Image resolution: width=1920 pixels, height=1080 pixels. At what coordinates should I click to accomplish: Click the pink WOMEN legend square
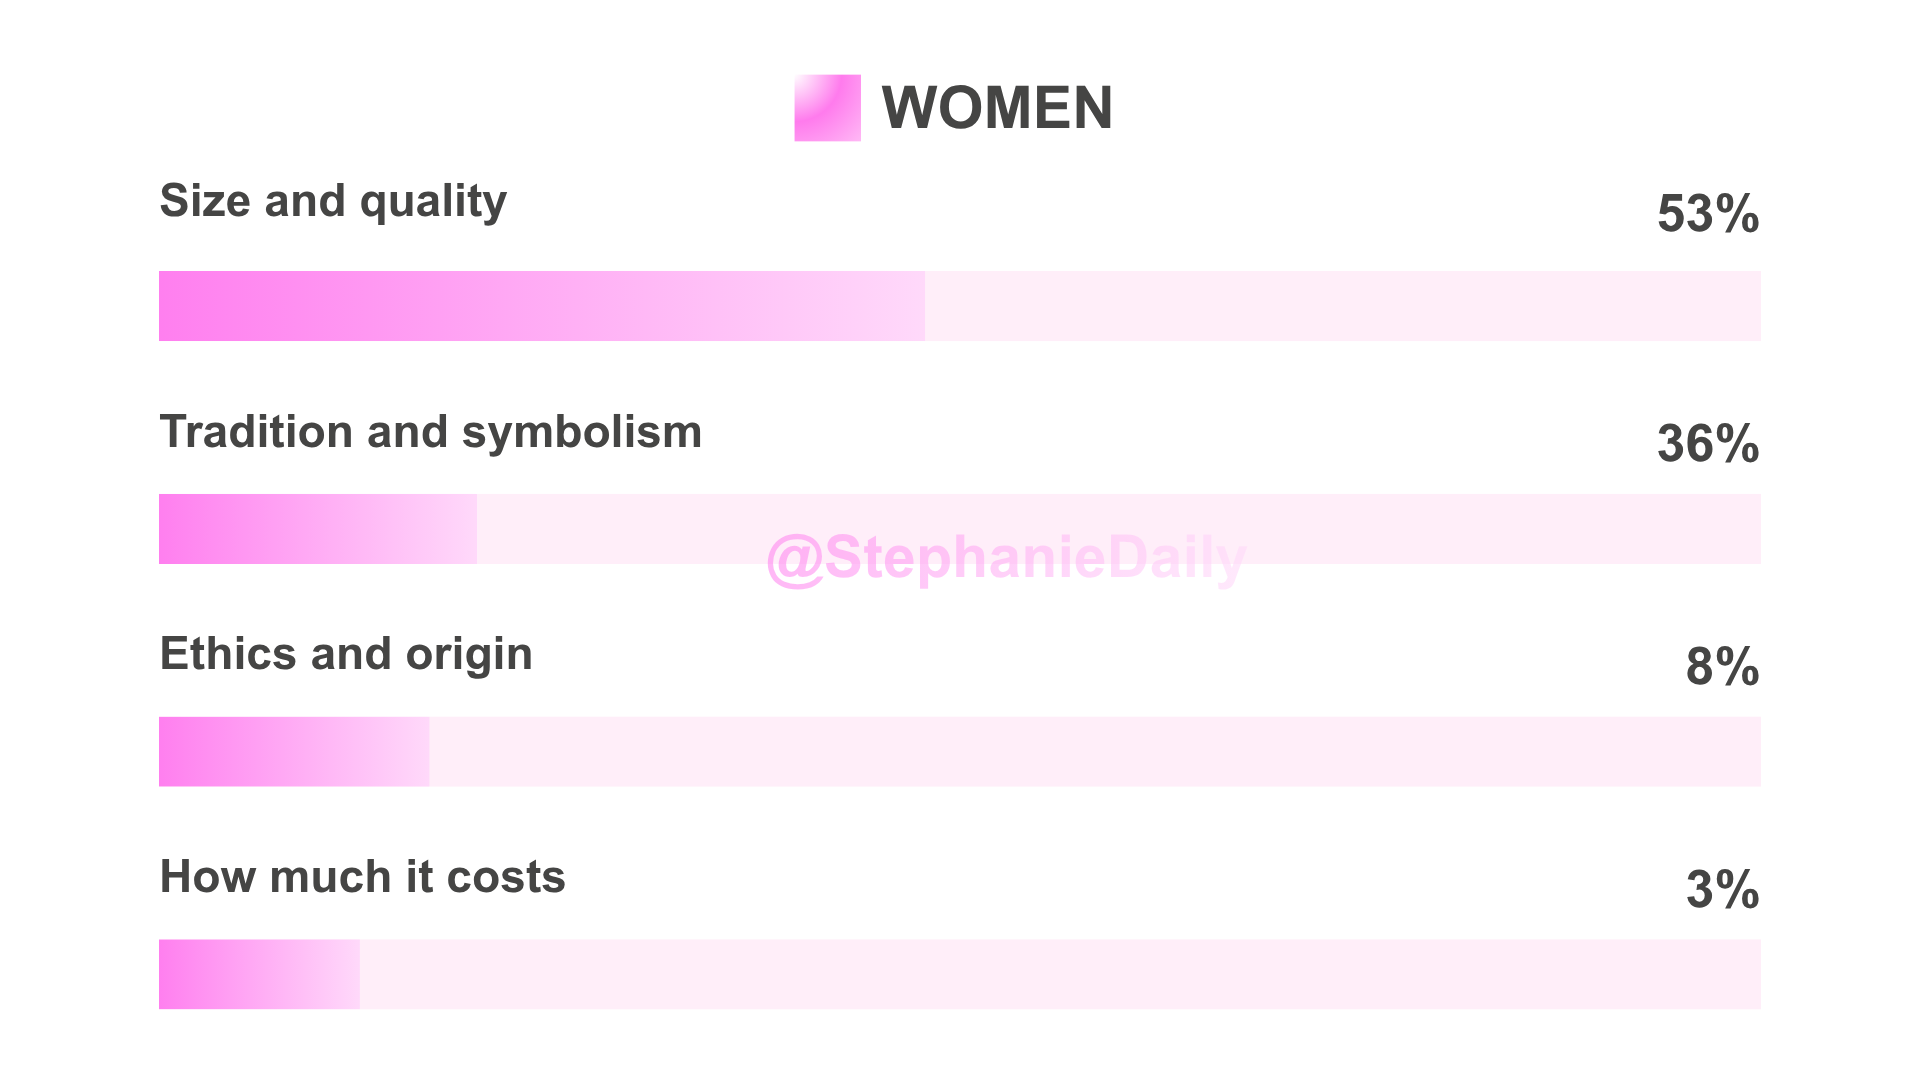pos(827,108)
